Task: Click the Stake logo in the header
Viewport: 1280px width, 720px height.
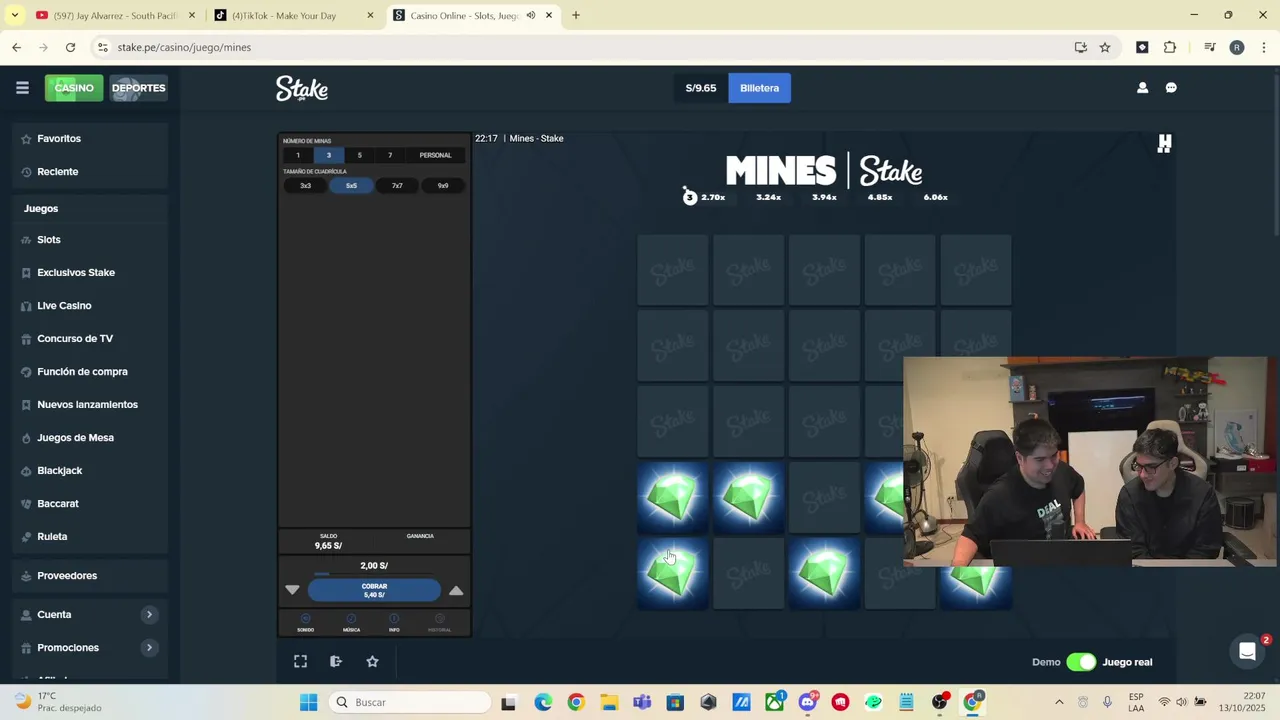Action: [x=302, y=88]
